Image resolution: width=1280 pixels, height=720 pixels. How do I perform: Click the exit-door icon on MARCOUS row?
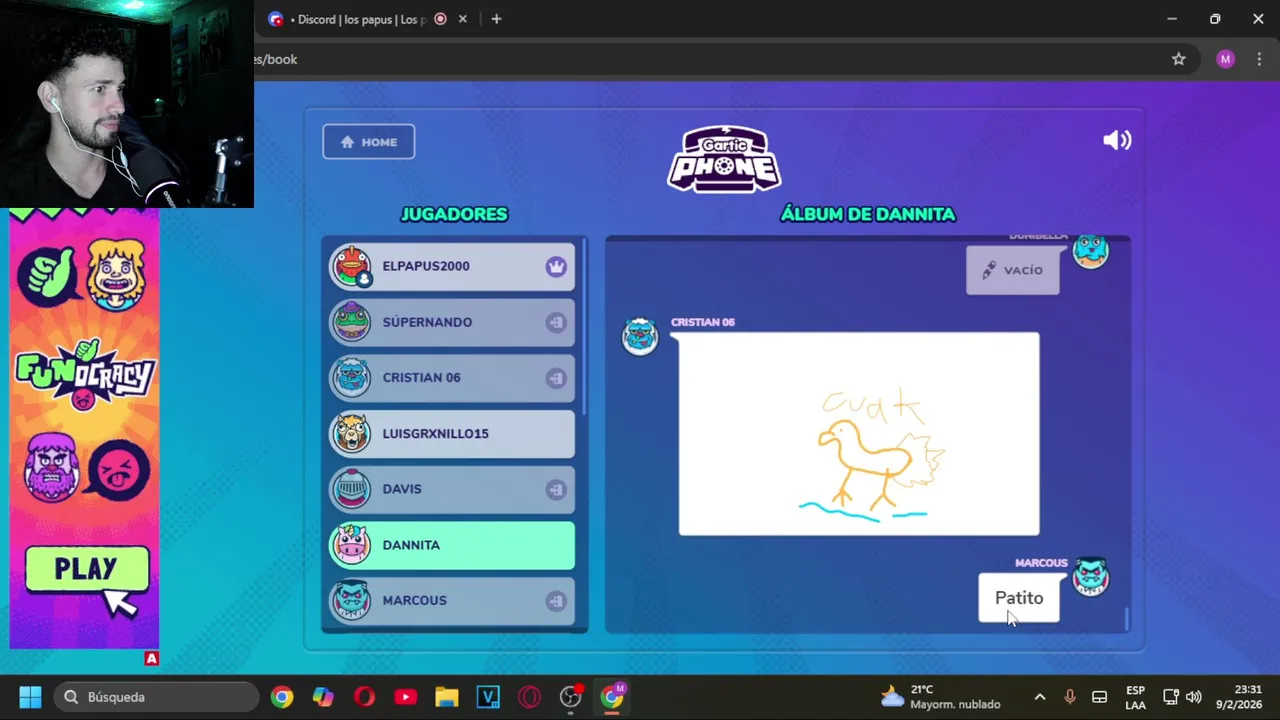tap(556, 601)
